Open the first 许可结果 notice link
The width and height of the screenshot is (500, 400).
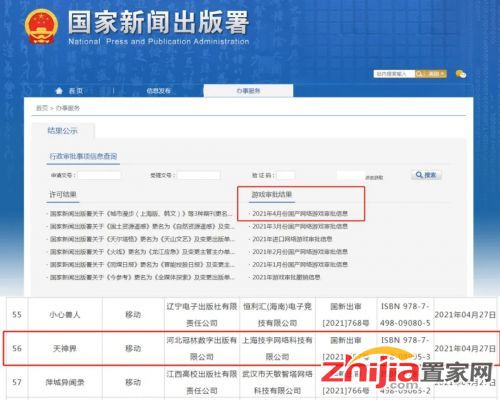click(x=141, y=214)
